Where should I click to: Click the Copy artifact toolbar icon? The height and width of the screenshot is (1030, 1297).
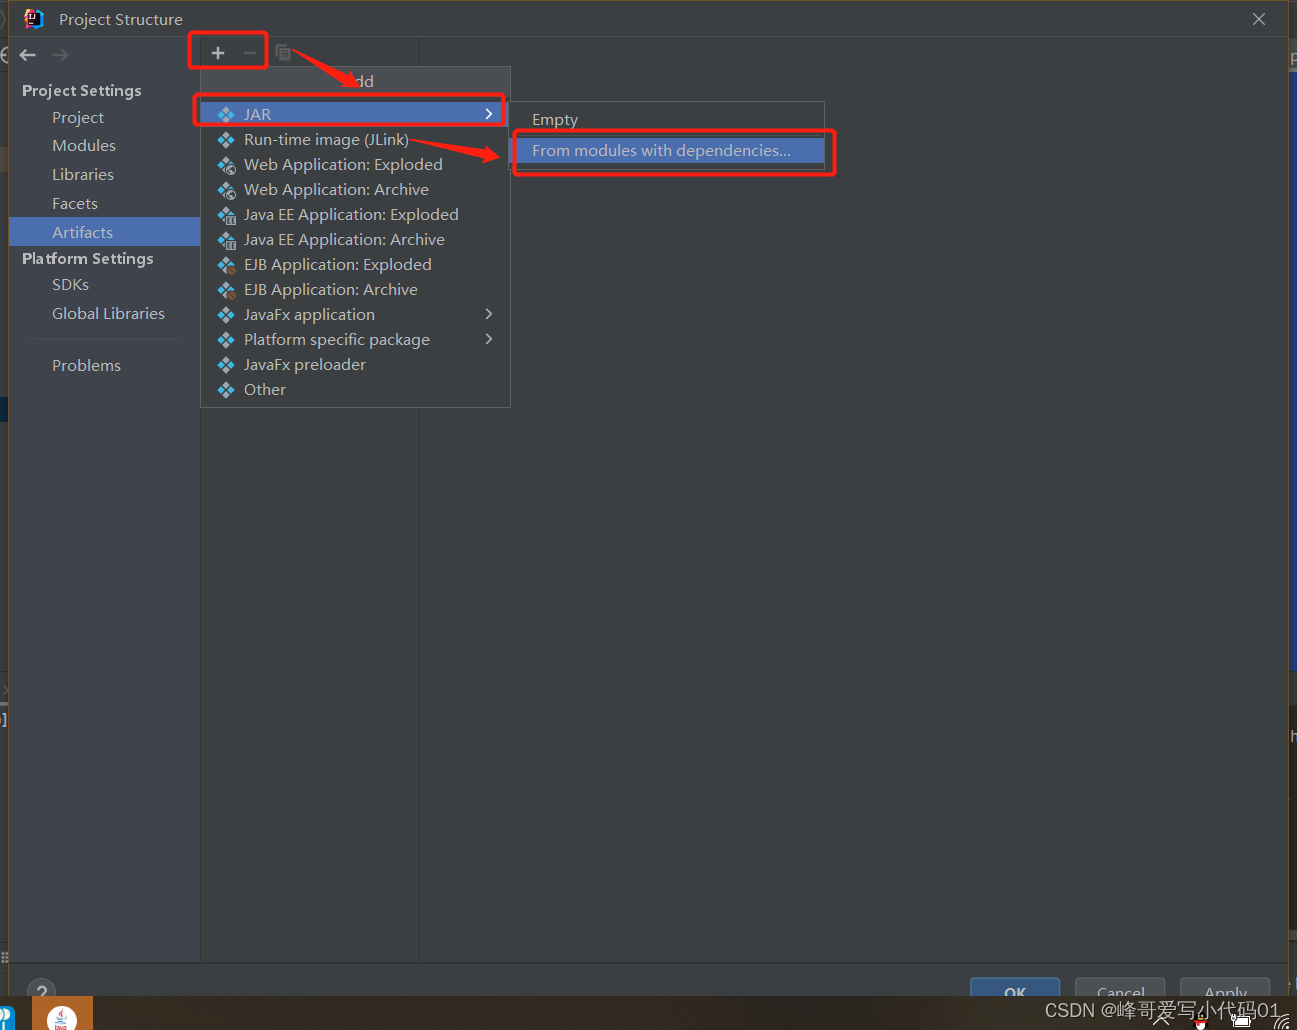click(x=283, y=53)
